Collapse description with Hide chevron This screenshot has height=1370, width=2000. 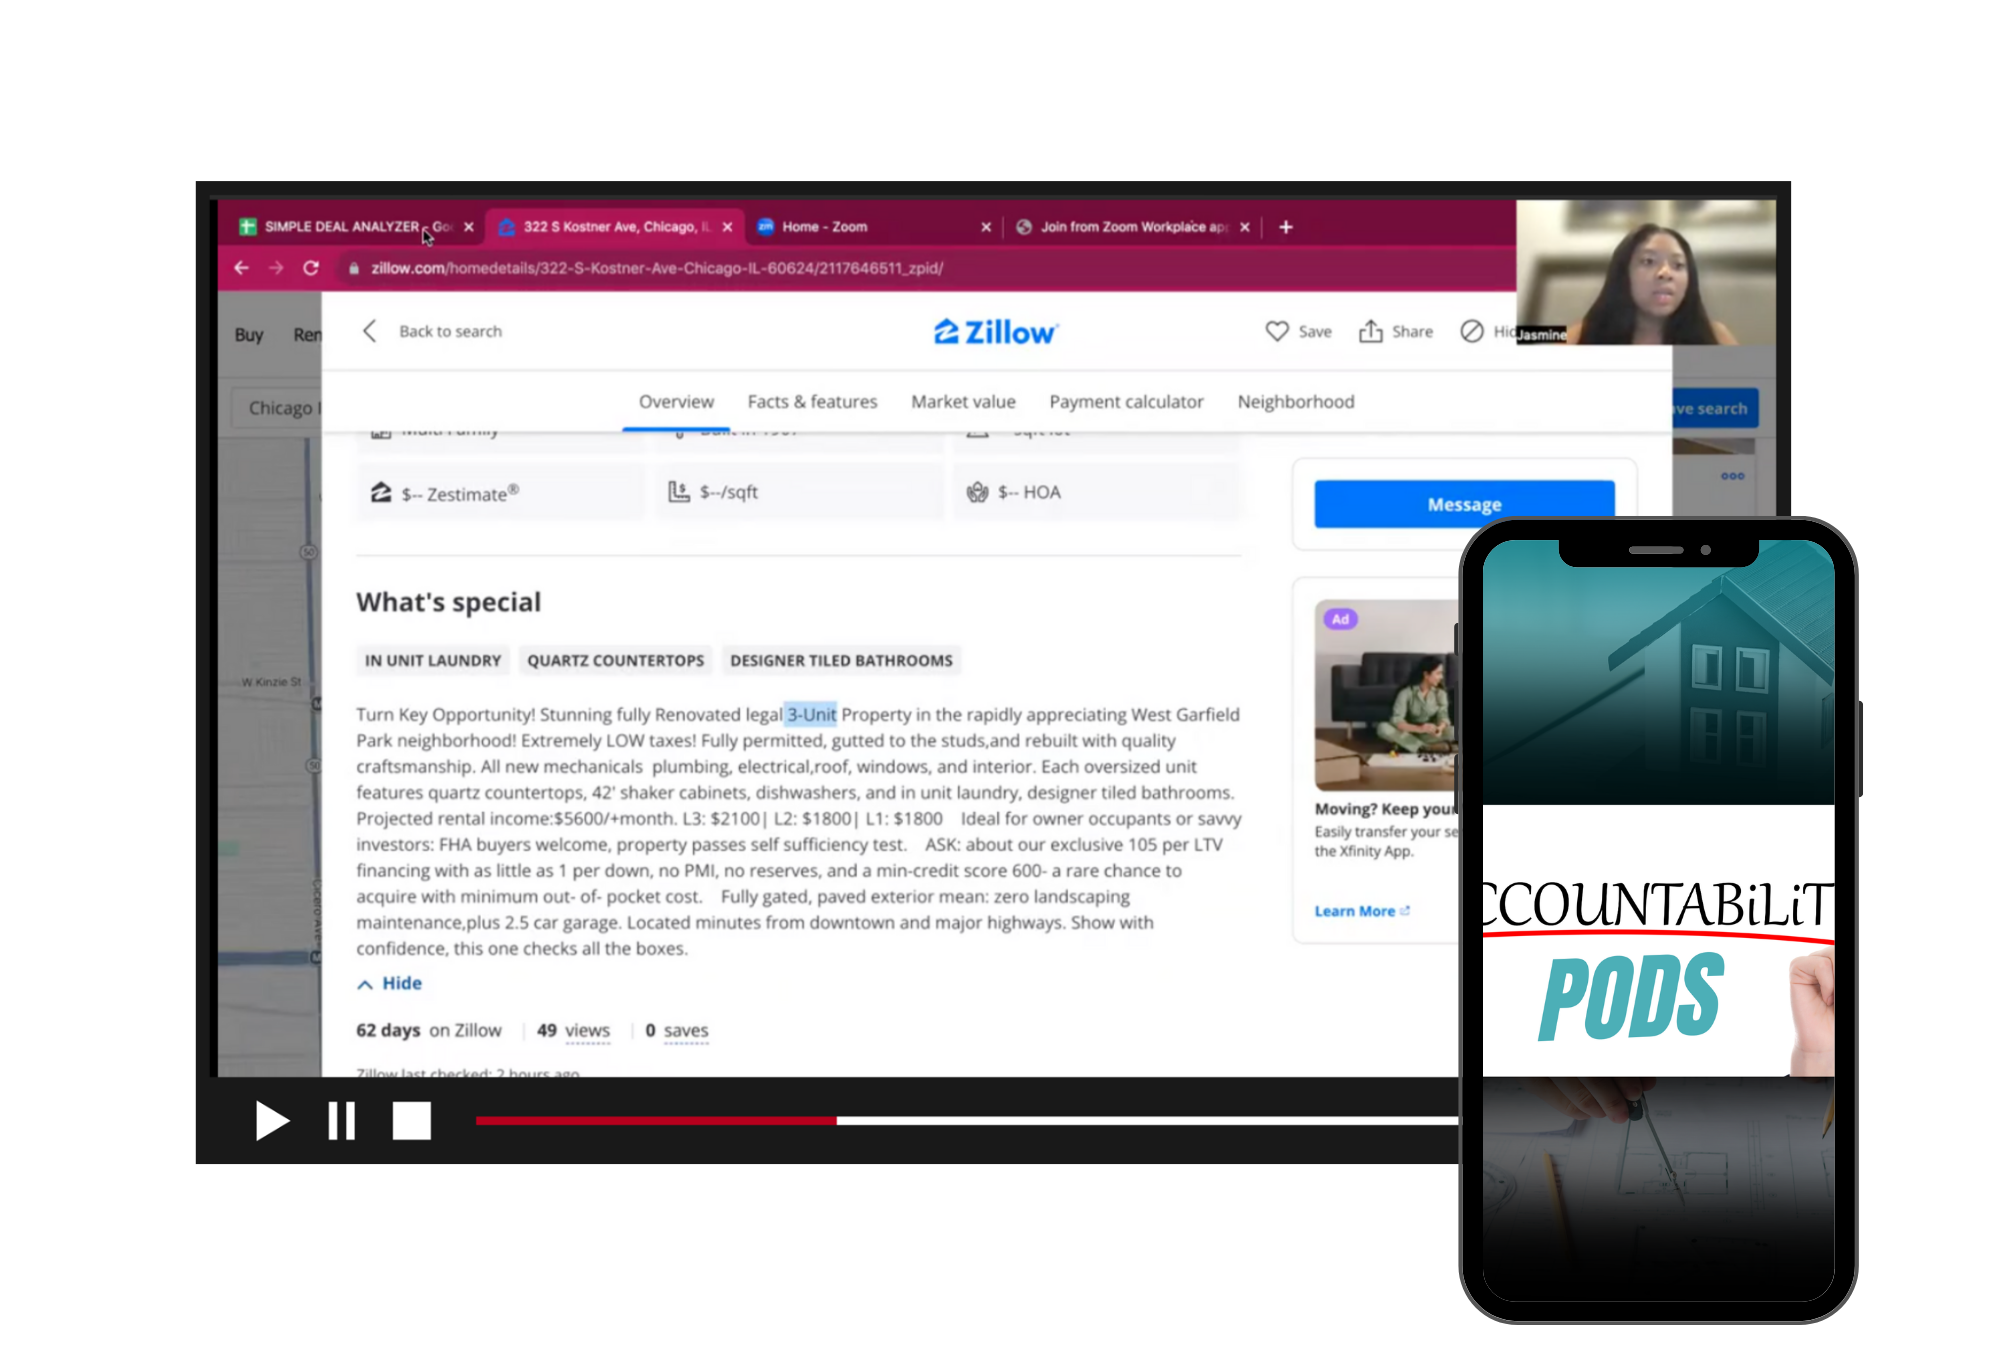[x=366, y=984]
